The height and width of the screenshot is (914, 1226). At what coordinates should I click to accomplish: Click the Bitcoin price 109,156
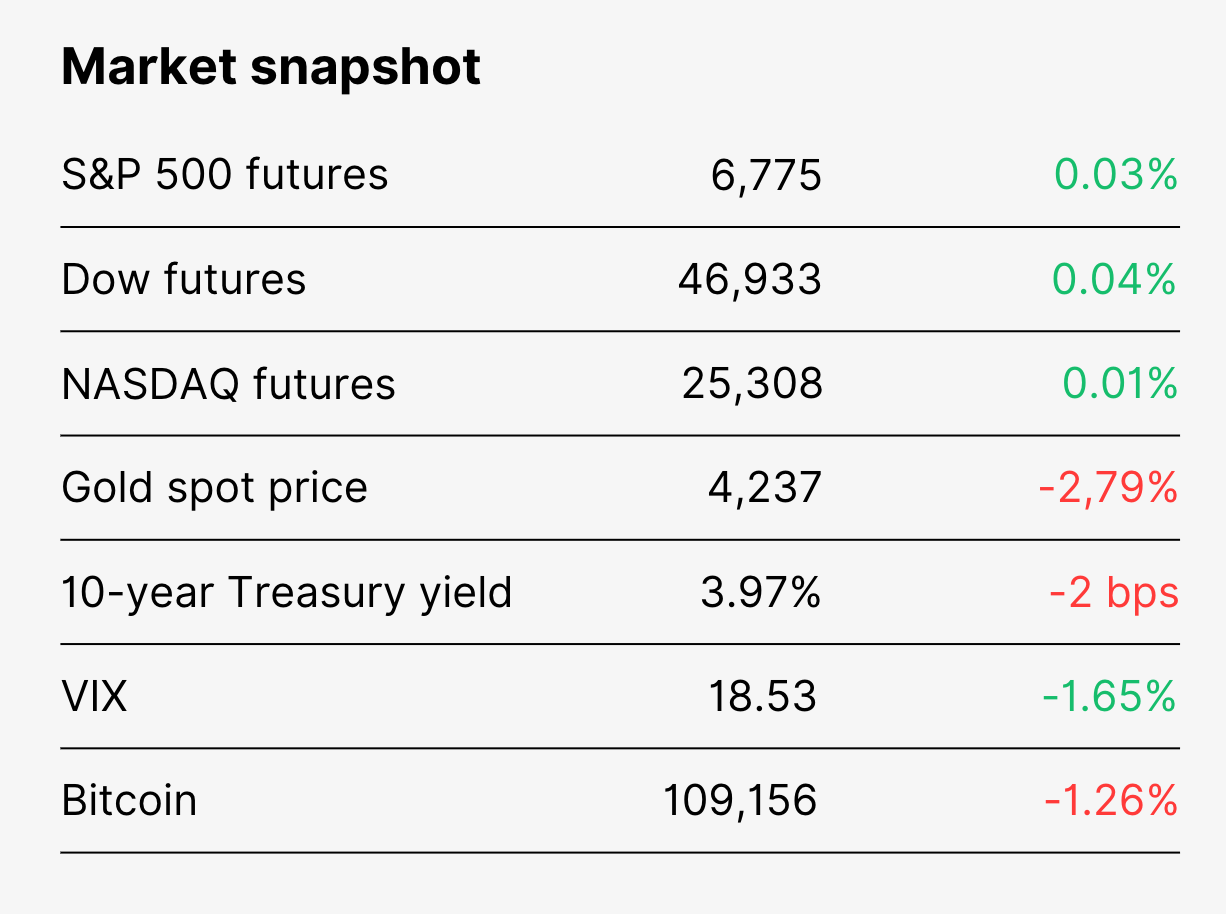pos(741,801)
